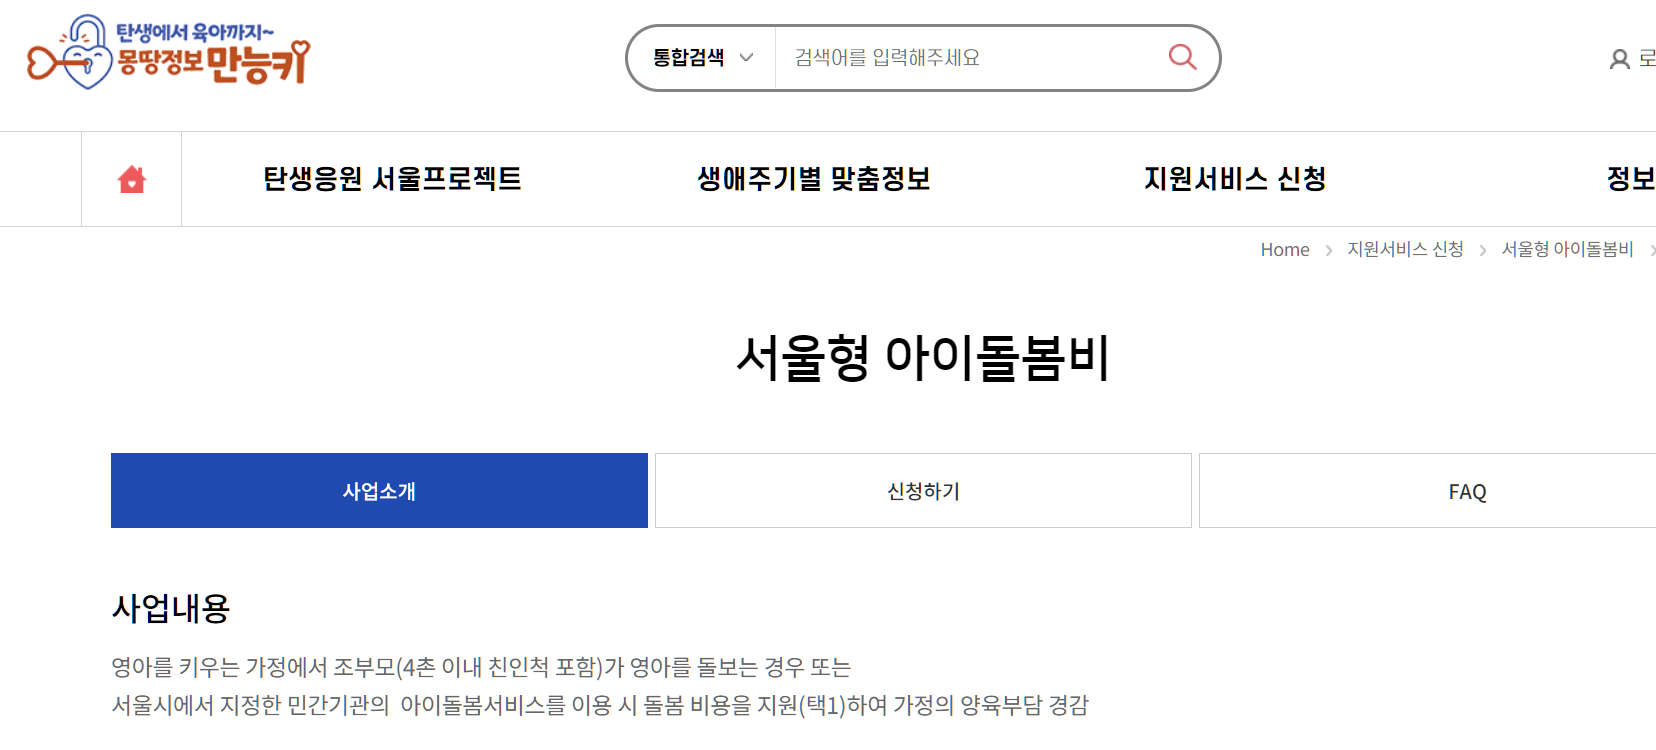
Task: Open the 지원서비스 신청 menu
Action: pyautogui.click(x=1235, y=178)
